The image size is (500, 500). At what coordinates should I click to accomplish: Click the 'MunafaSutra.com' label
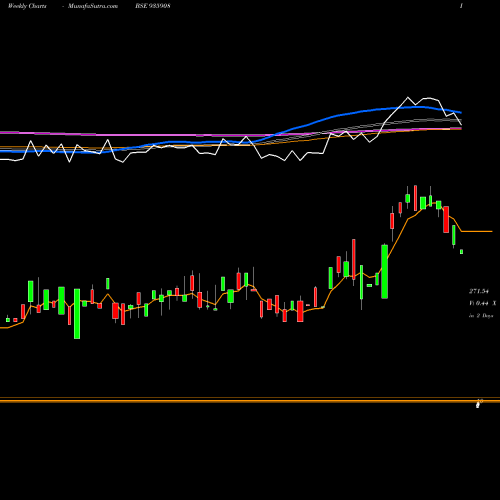(93, 6)
